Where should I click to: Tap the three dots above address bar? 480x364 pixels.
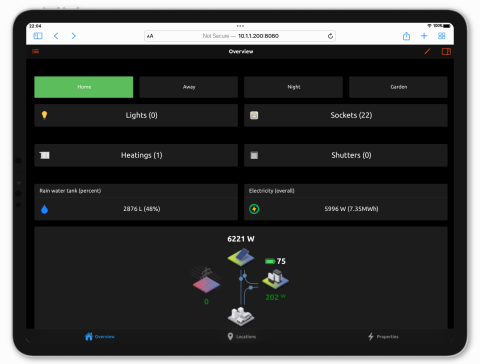tap(240, 26)
